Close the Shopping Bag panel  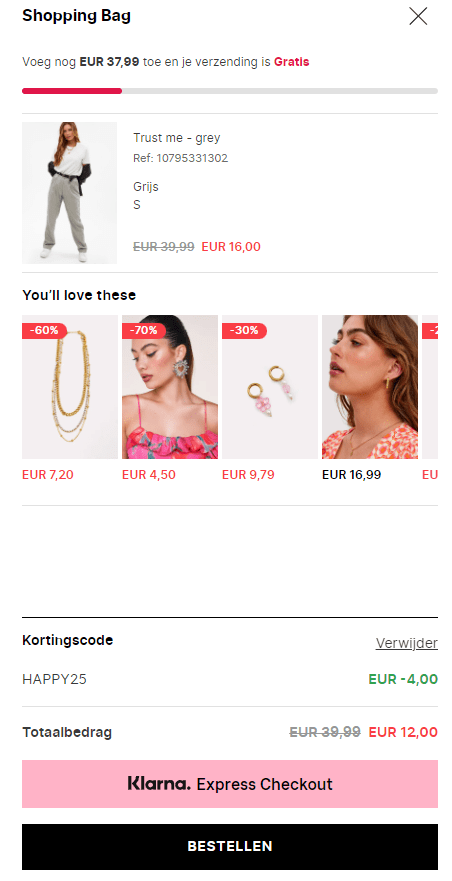pos(418,16)
